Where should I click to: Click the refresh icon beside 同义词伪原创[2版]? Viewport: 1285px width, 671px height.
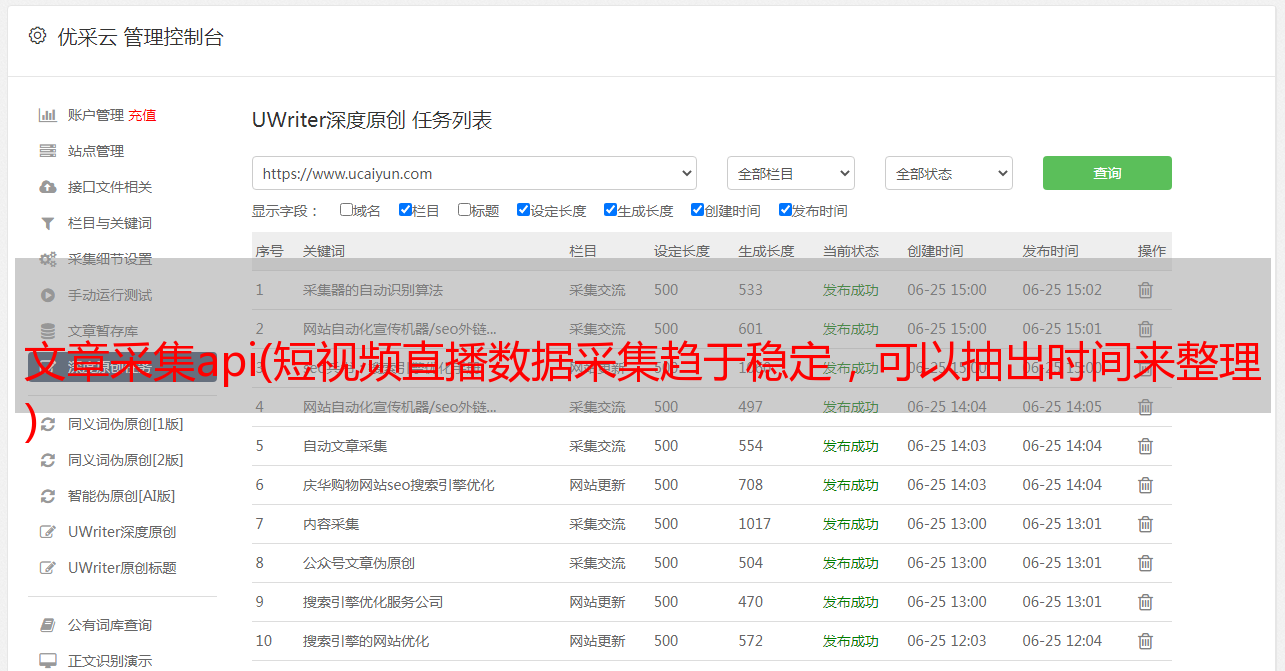point(47,460)
